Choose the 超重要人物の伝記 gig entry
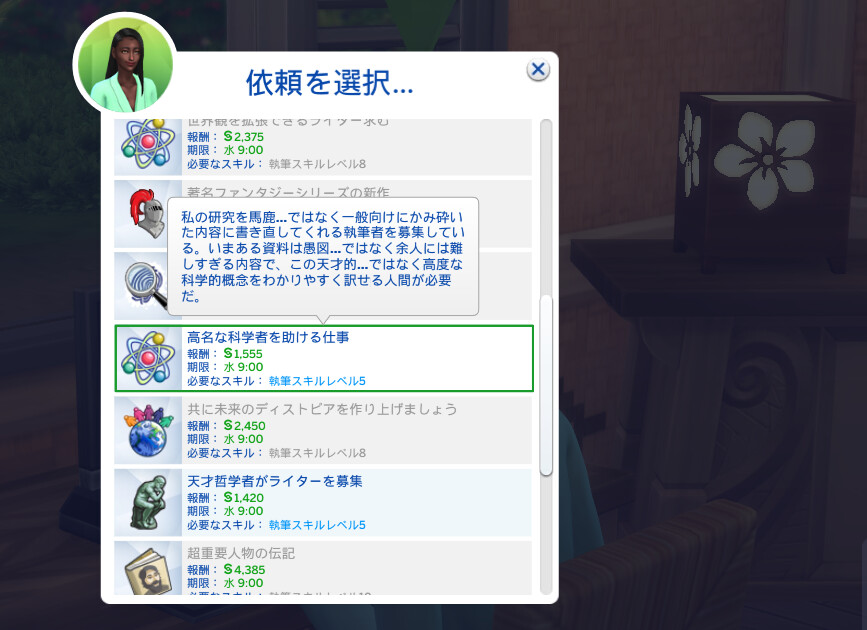 pyautogui.click(x=323, y=569)
